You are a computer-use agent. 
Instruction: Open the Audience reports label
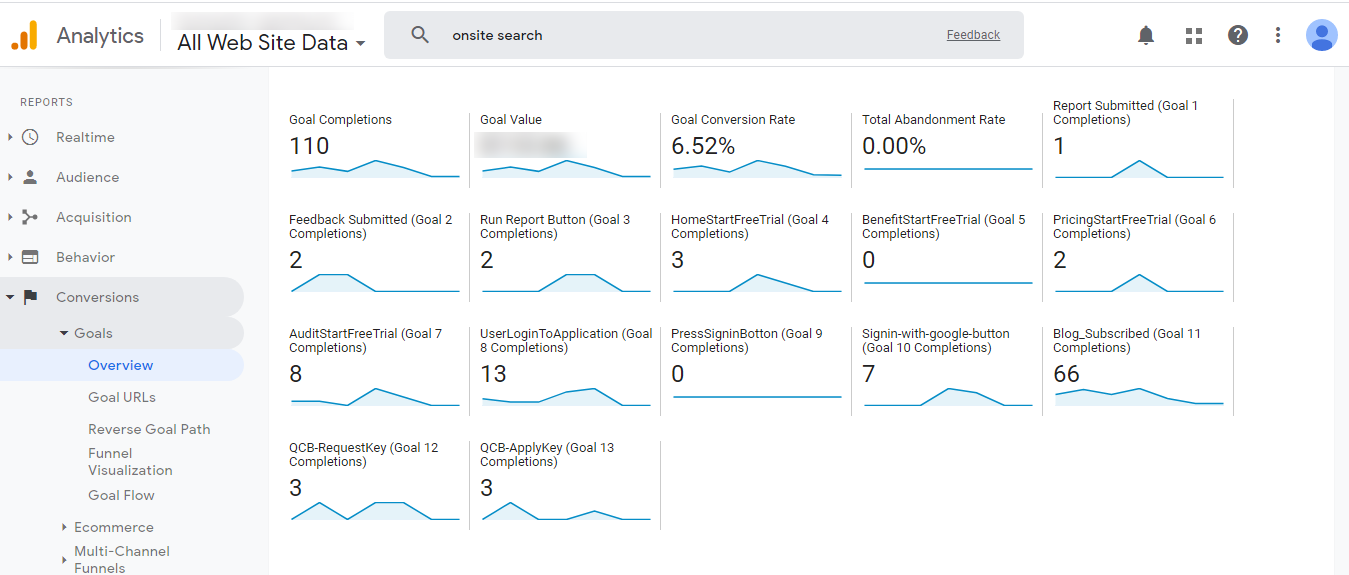coord(87,177)
